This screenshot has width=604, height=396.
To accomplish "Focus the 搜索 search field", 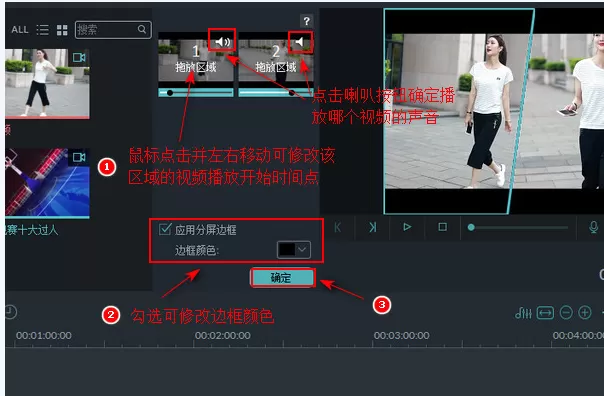I will (113, 30).
